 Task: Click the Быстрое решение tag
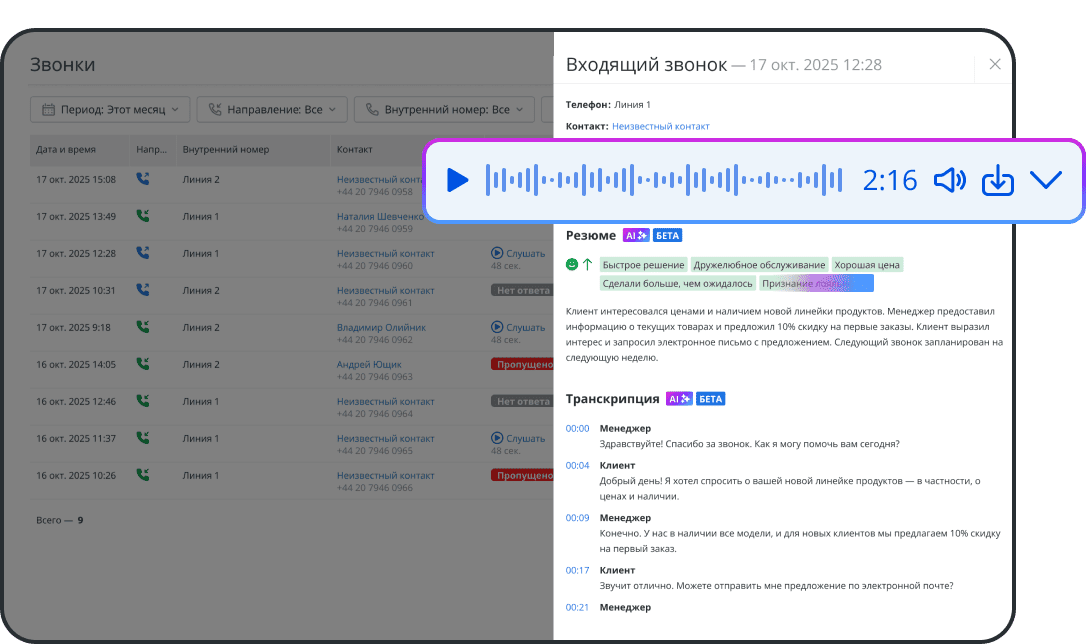pyautogui.click(x=644, y=265)
